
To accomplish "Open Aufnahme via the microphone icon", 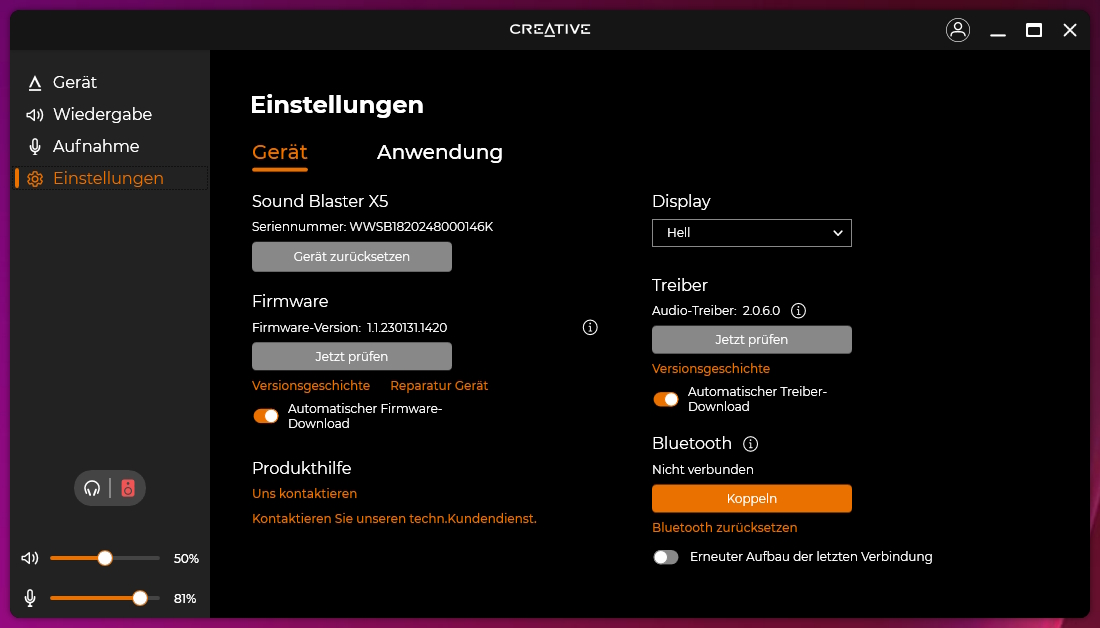I will coord(33,146).
